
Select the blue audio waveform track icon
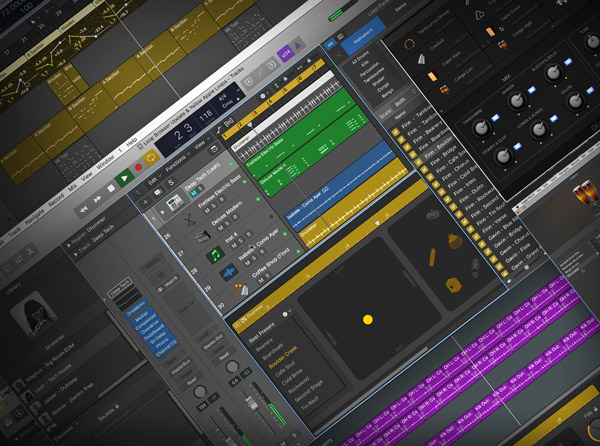(x=229, y=273)
